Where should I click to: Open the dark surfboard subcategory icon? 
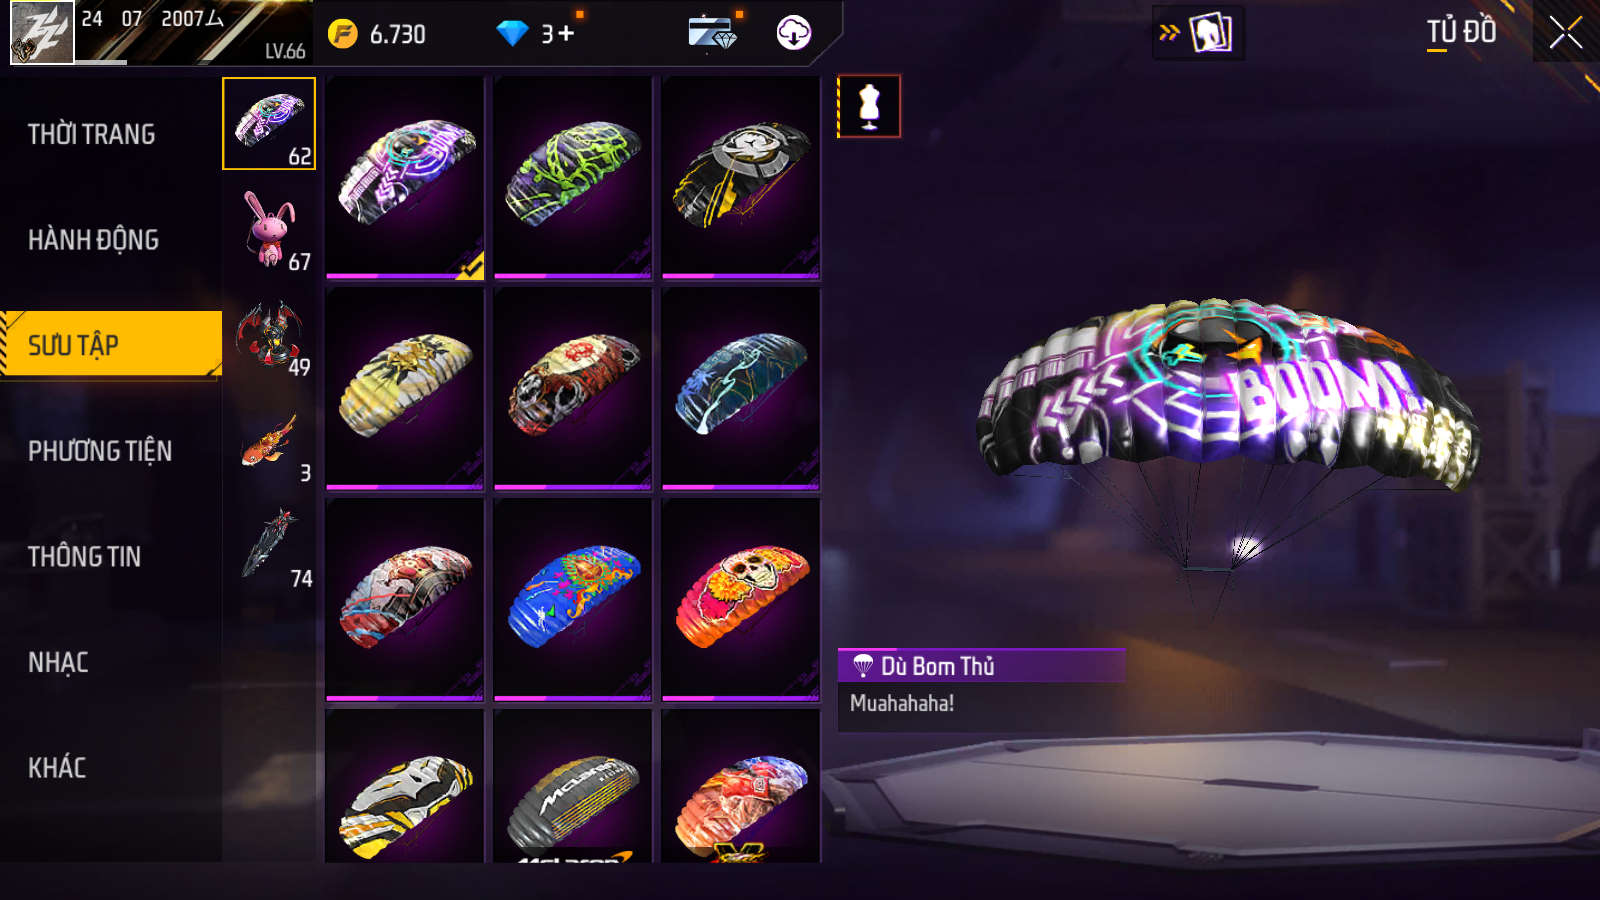(x=269, y=547)
